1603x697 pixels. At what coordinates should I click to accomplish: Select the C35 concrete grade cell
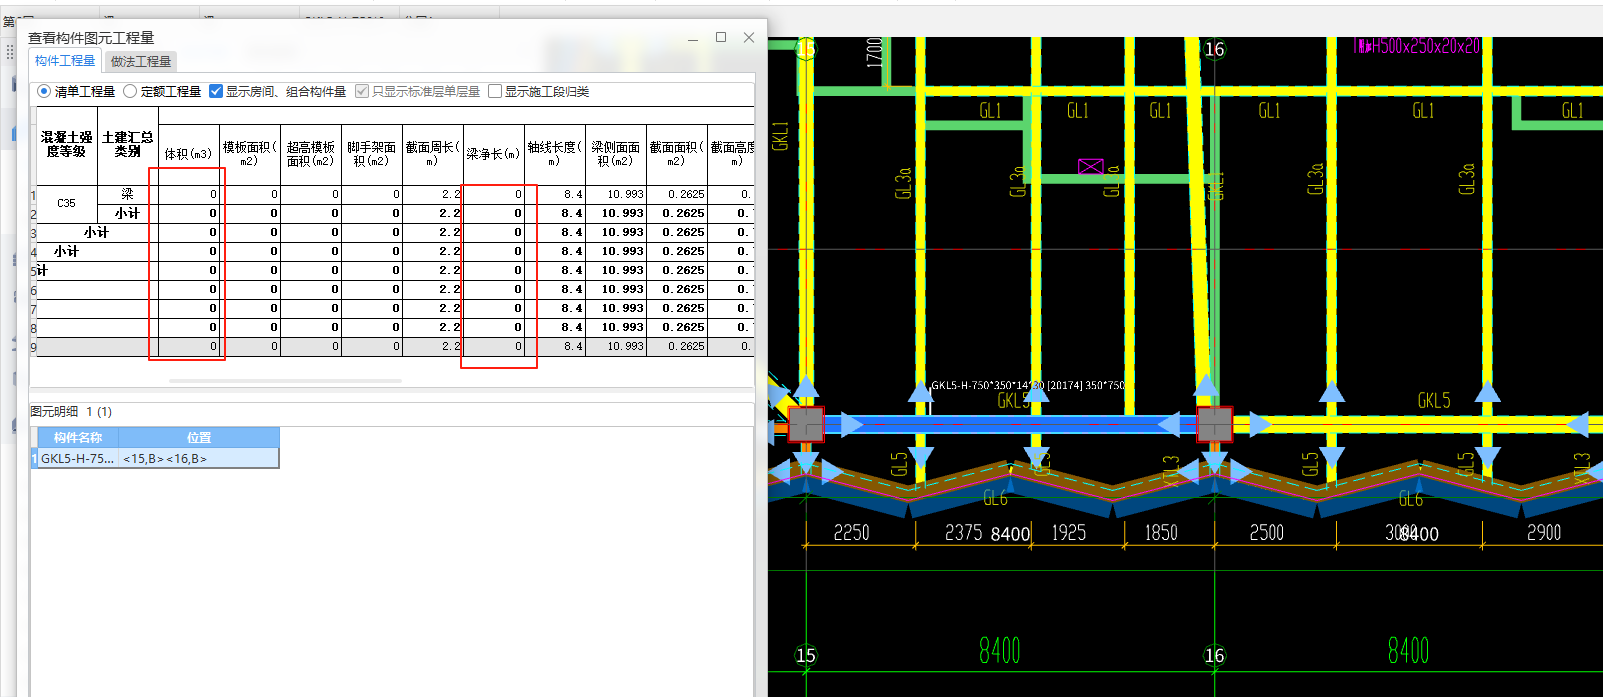[x=66, y=203]
